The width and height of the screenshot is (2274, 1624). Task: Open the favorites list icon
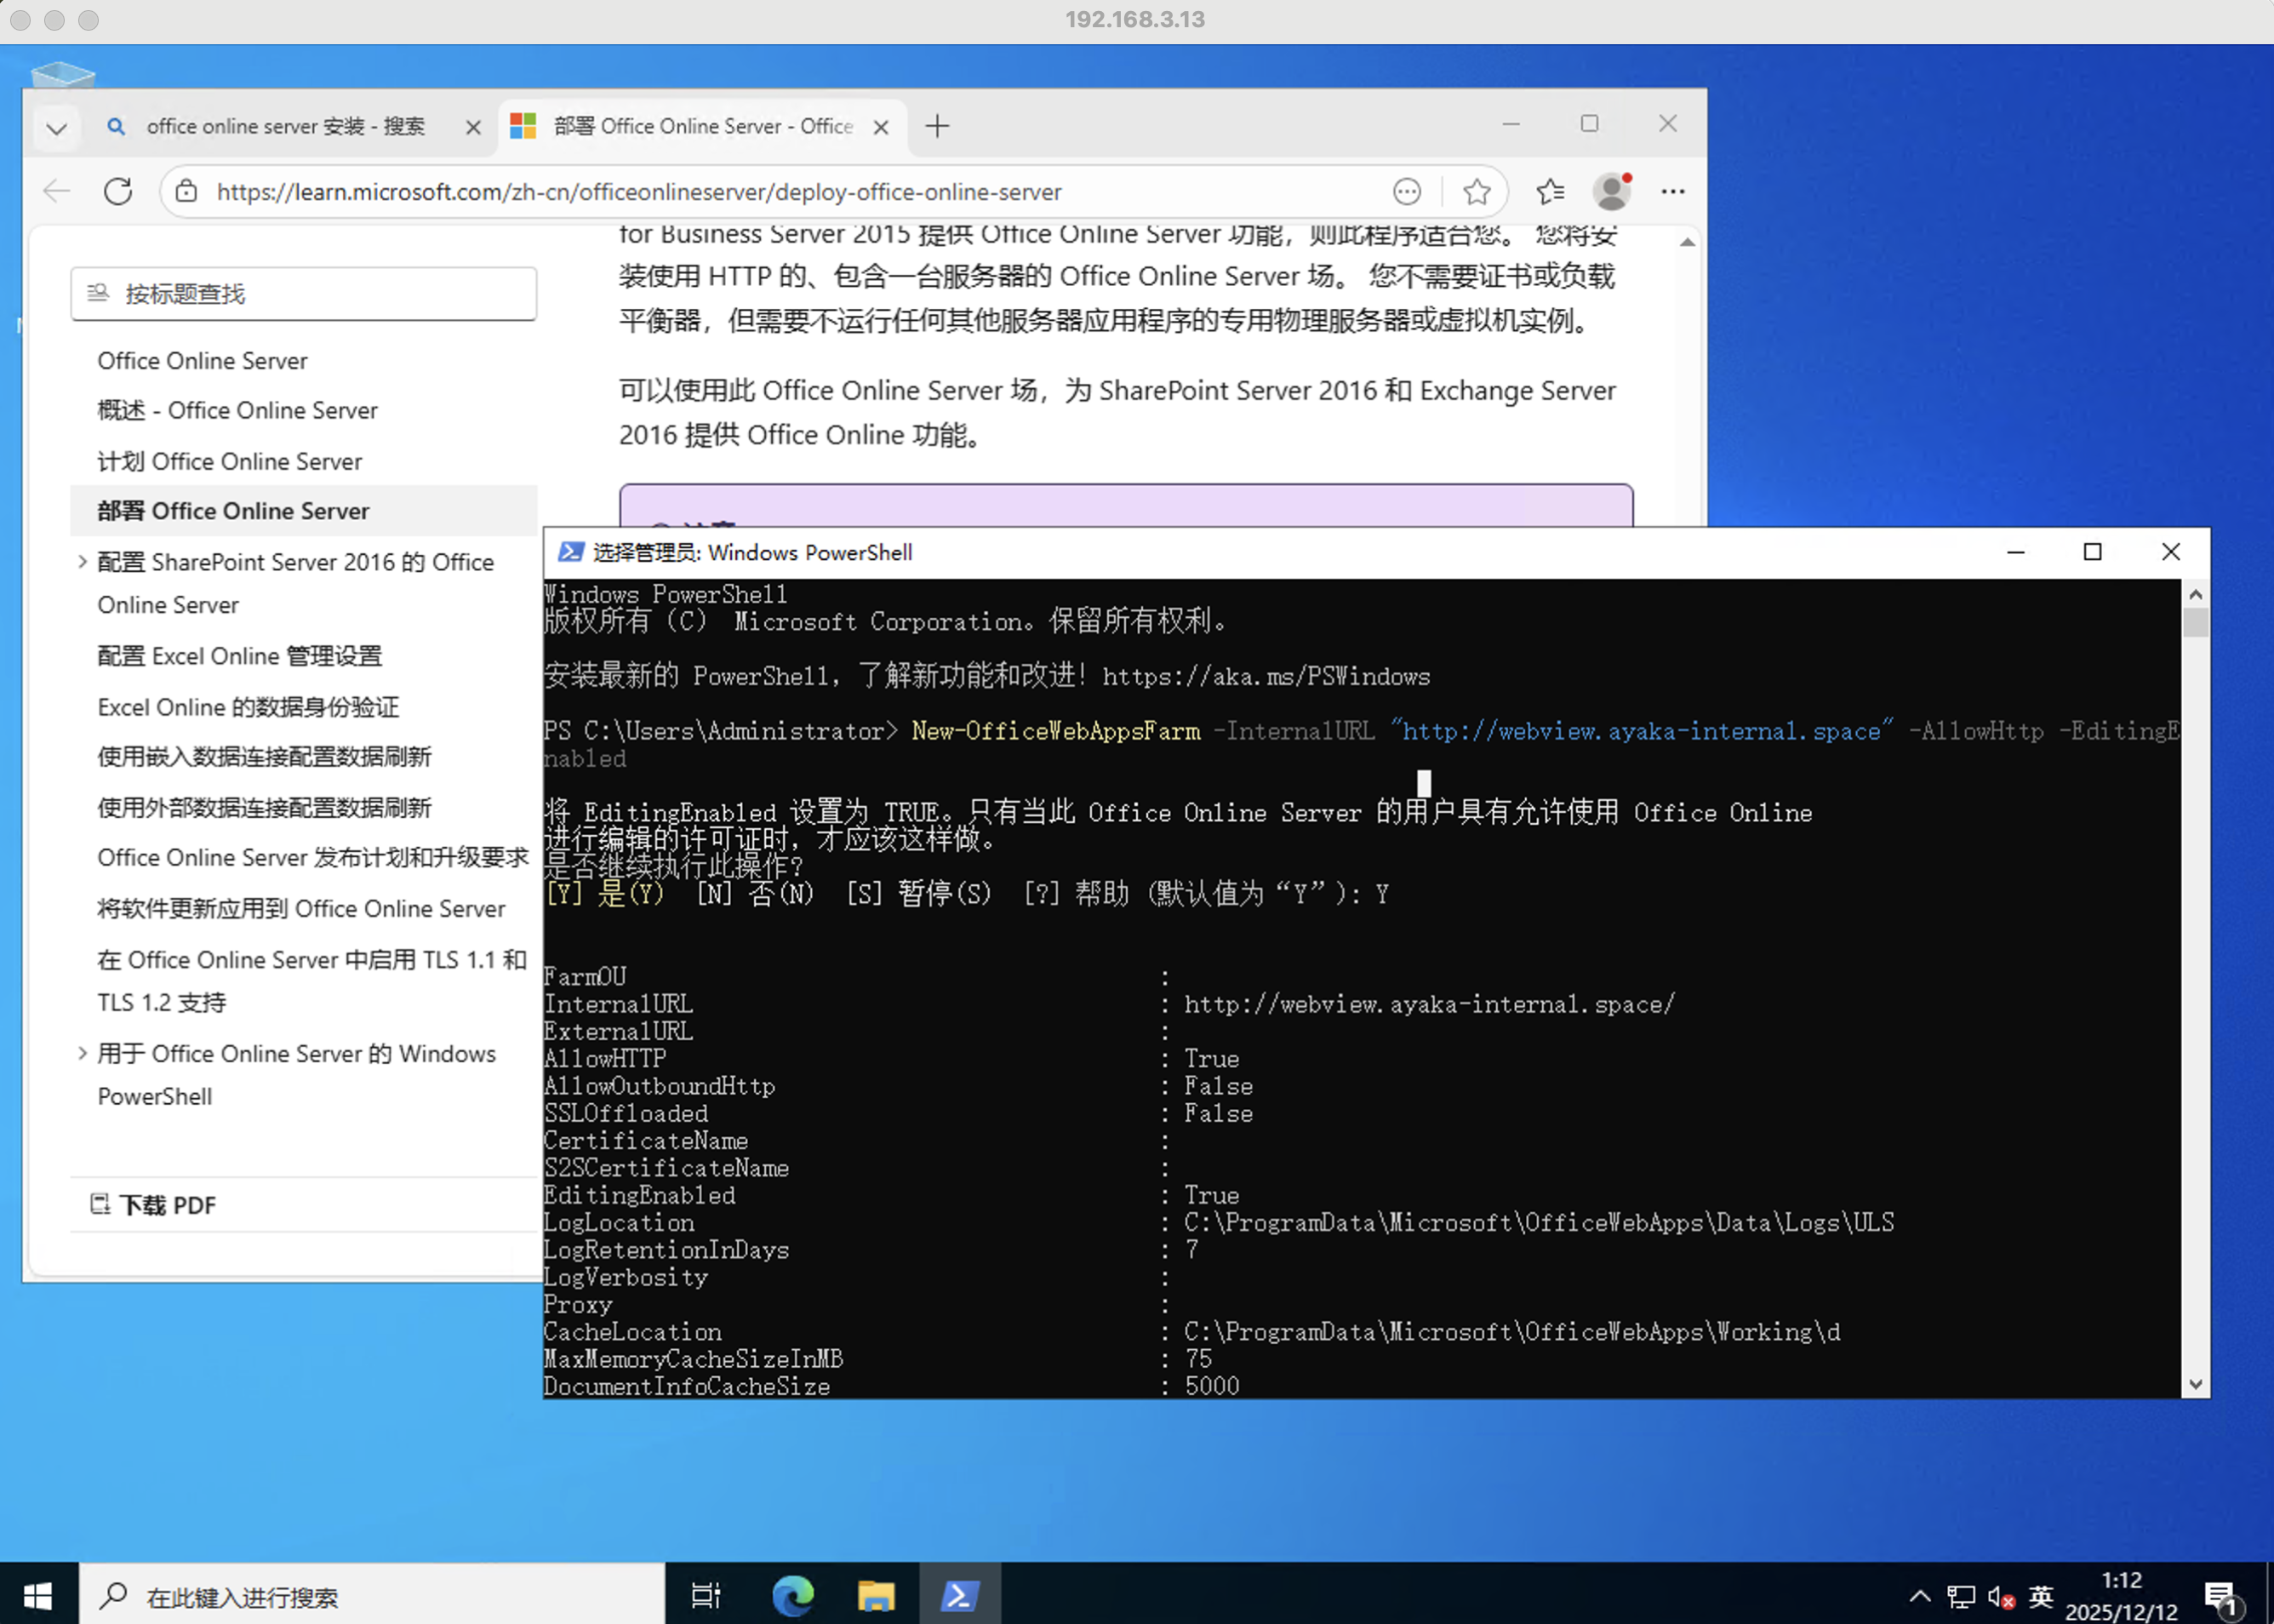click(1550, 191)
